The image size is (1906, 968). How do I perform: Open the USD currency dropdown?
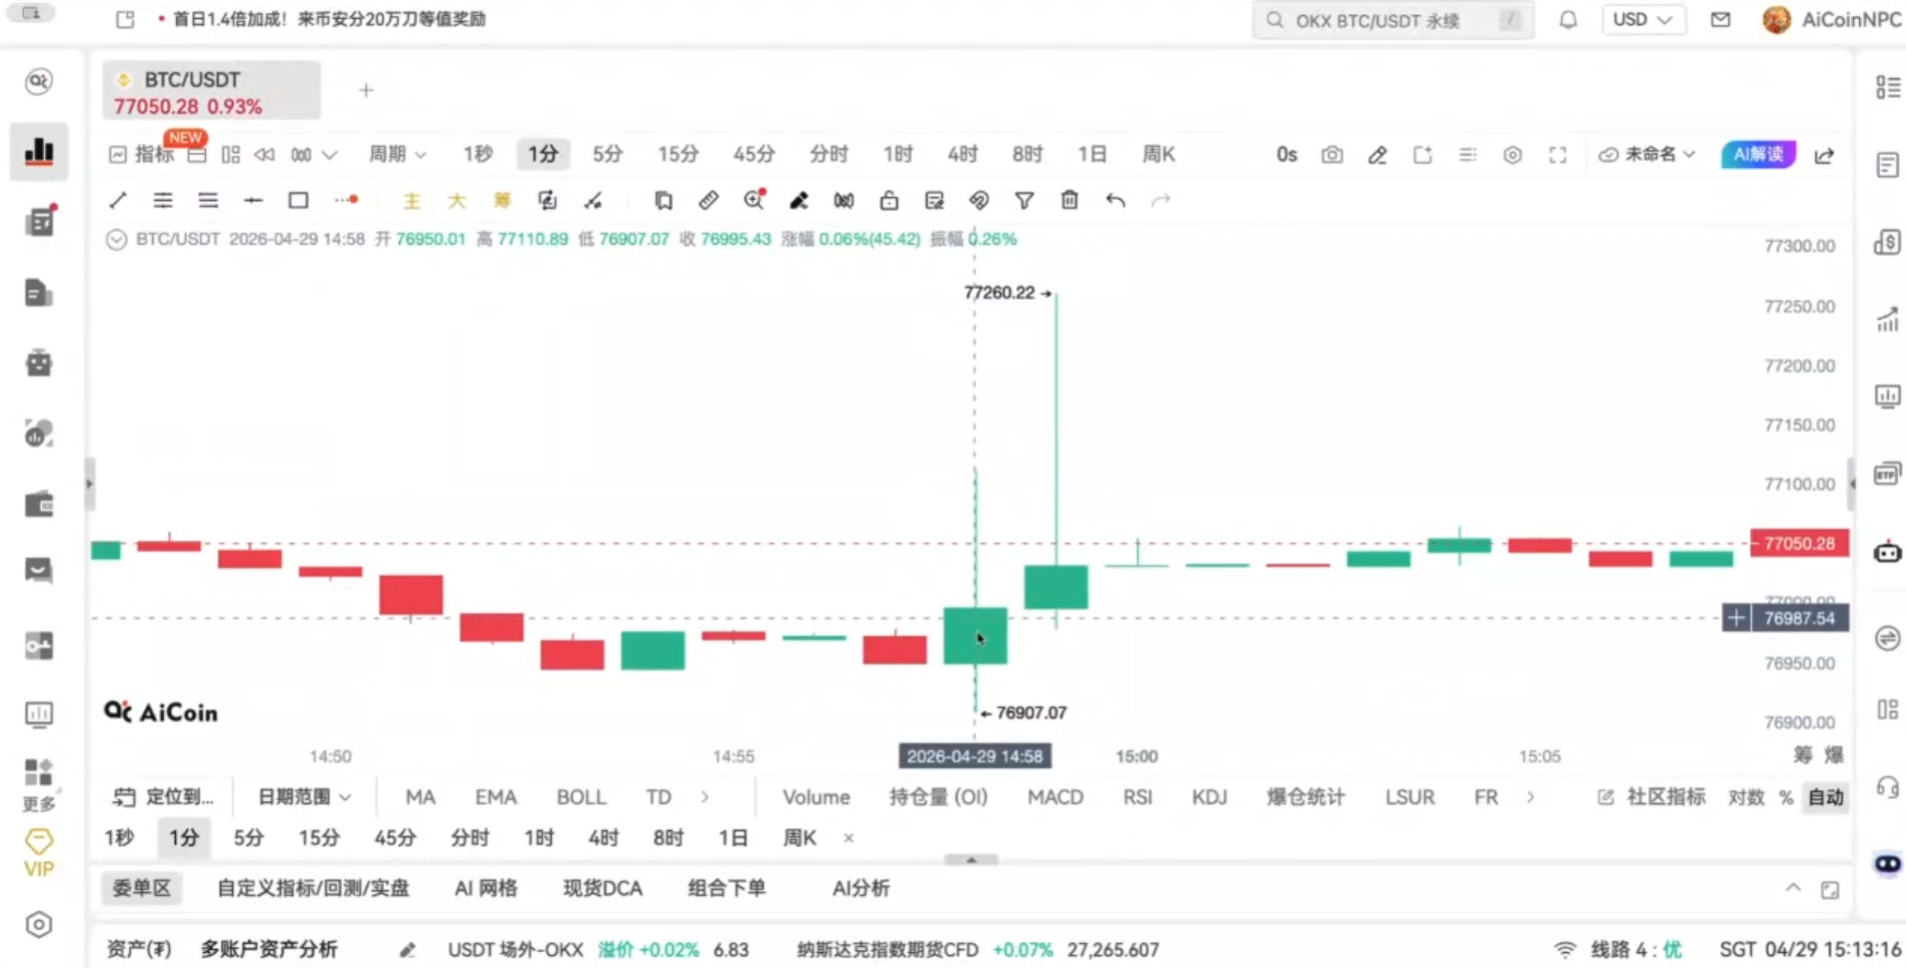tap(1643, 19)
